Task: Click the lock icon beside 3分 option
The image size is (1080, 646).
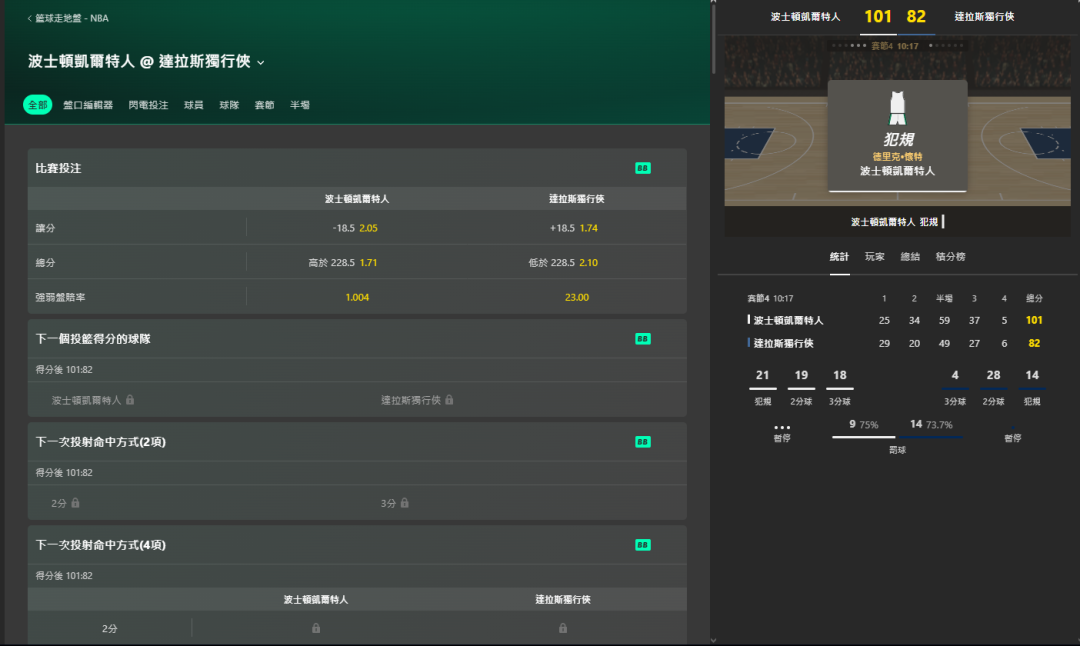Action: coord(405,503)
